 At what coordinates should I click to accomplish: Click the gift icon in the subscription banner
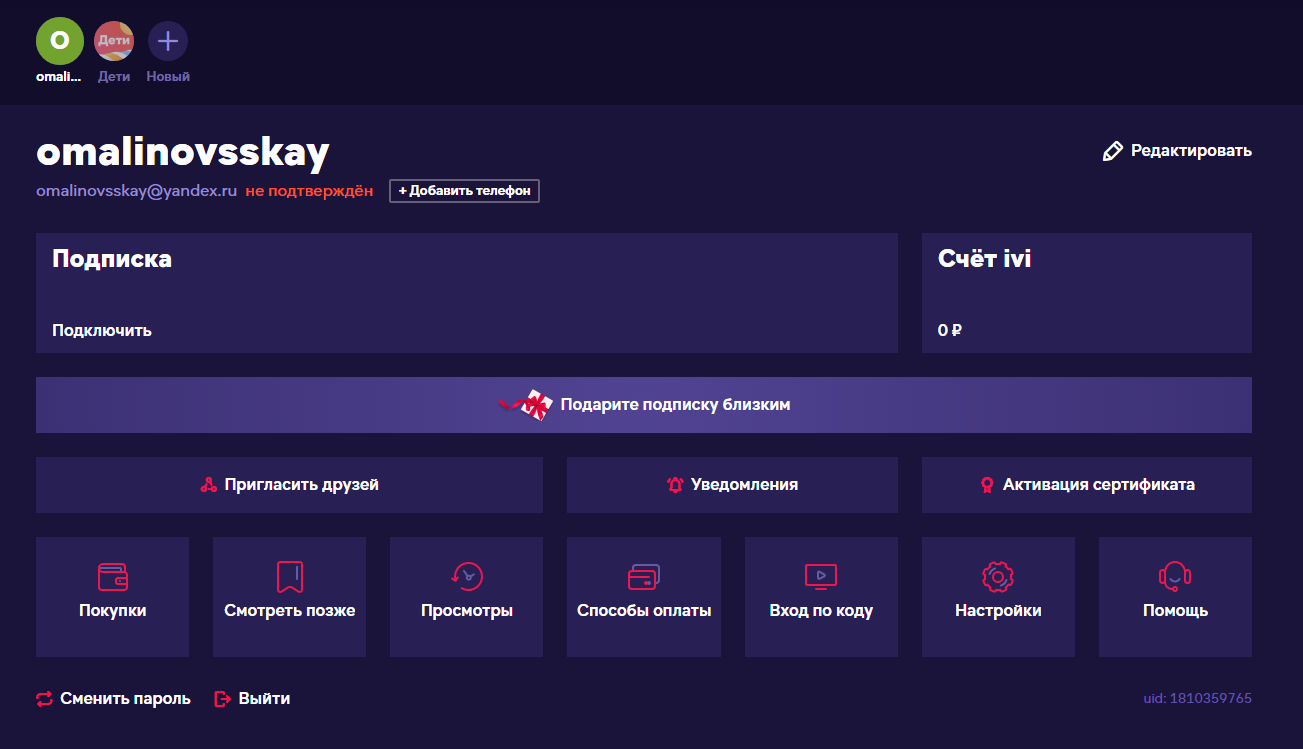click(527, 405)
